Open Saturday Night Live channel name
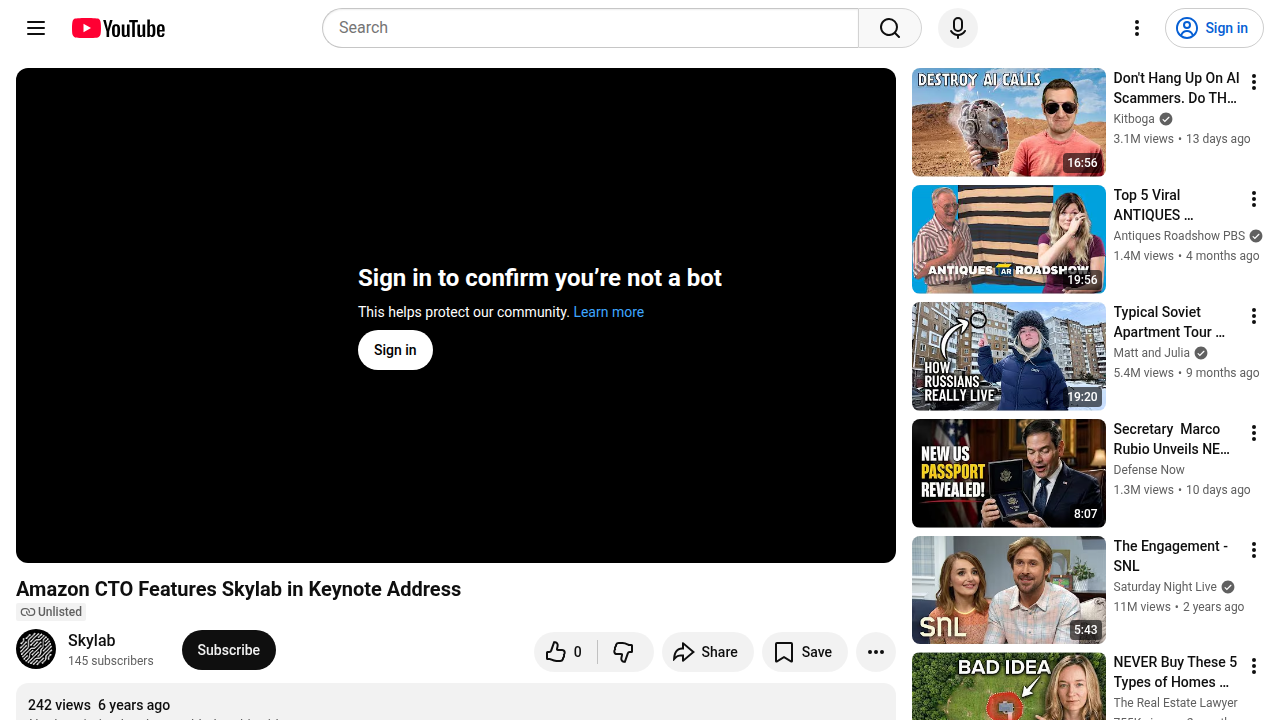 [x=1165, y=587]
